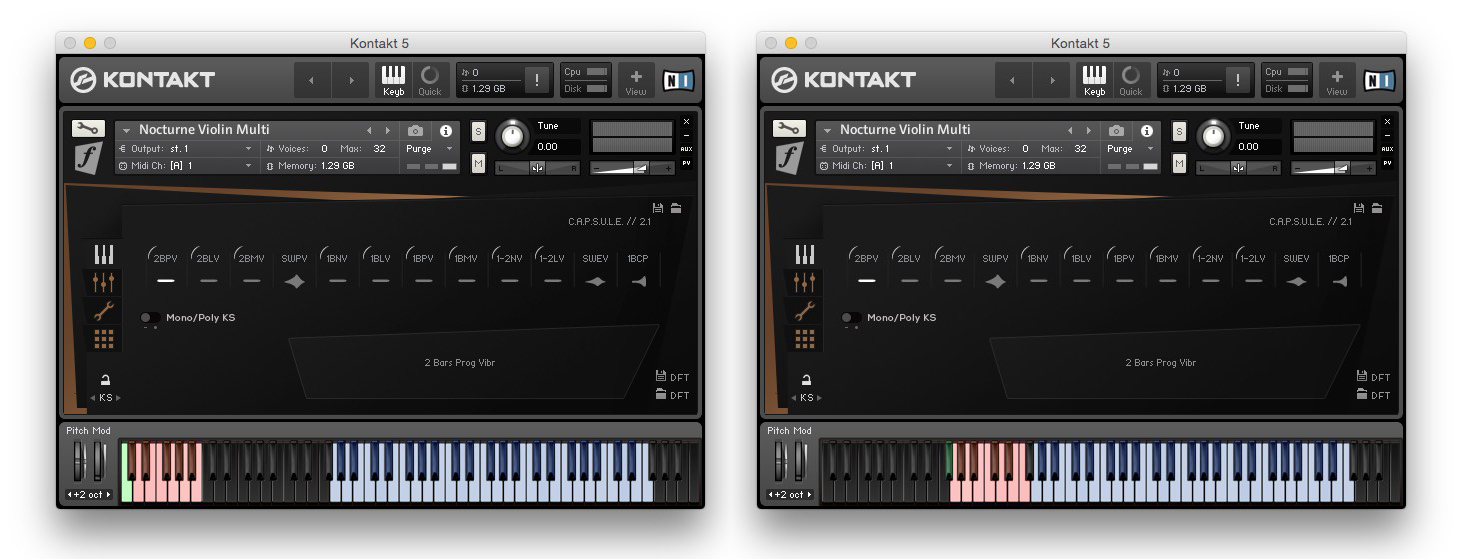Select the 1-2NV articulation in right window
Screen dimensions: 1461x559
click(x=1210, y=269)
